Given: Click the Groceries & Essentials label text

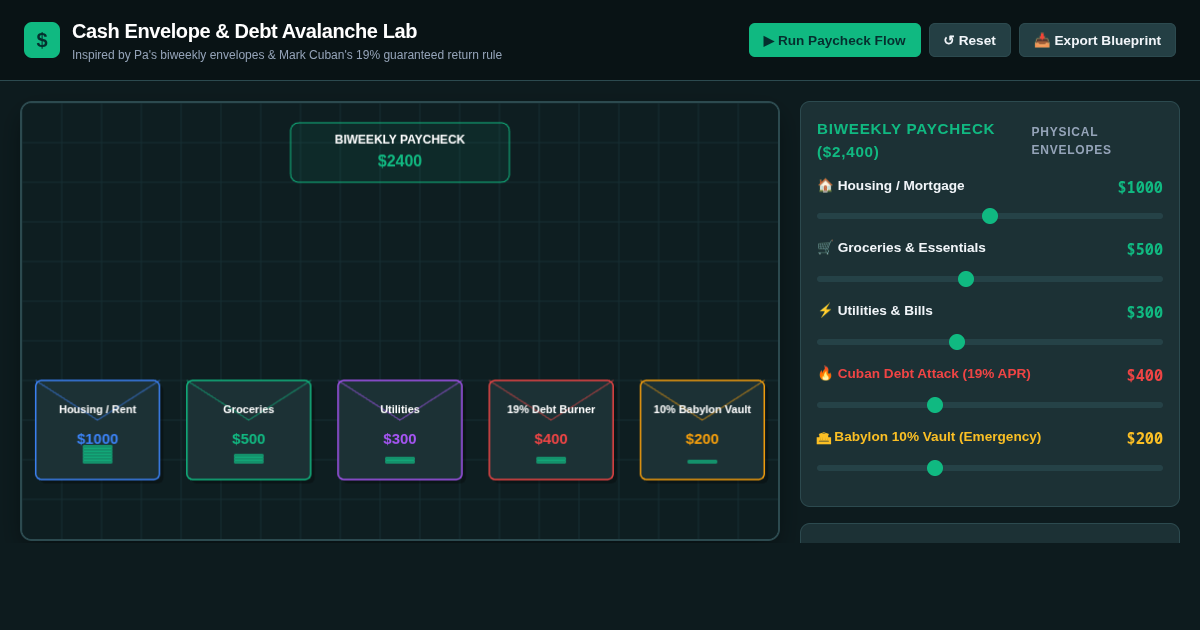Looking at the screenshot, I should tap(912, 247).
